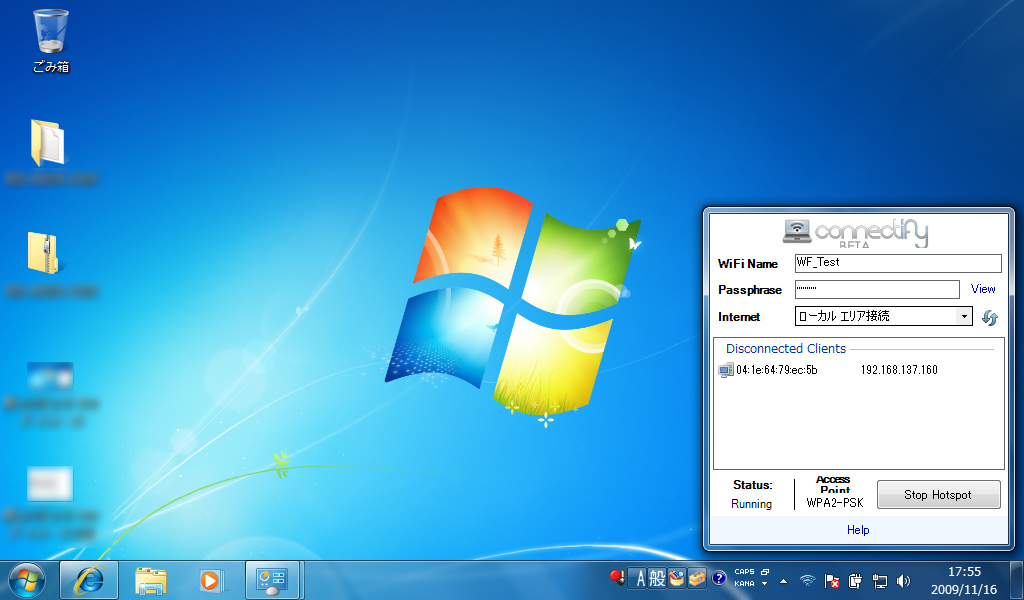Click the IME help question mark icon
The image size is (1024, 600).
tap(719, 578)
